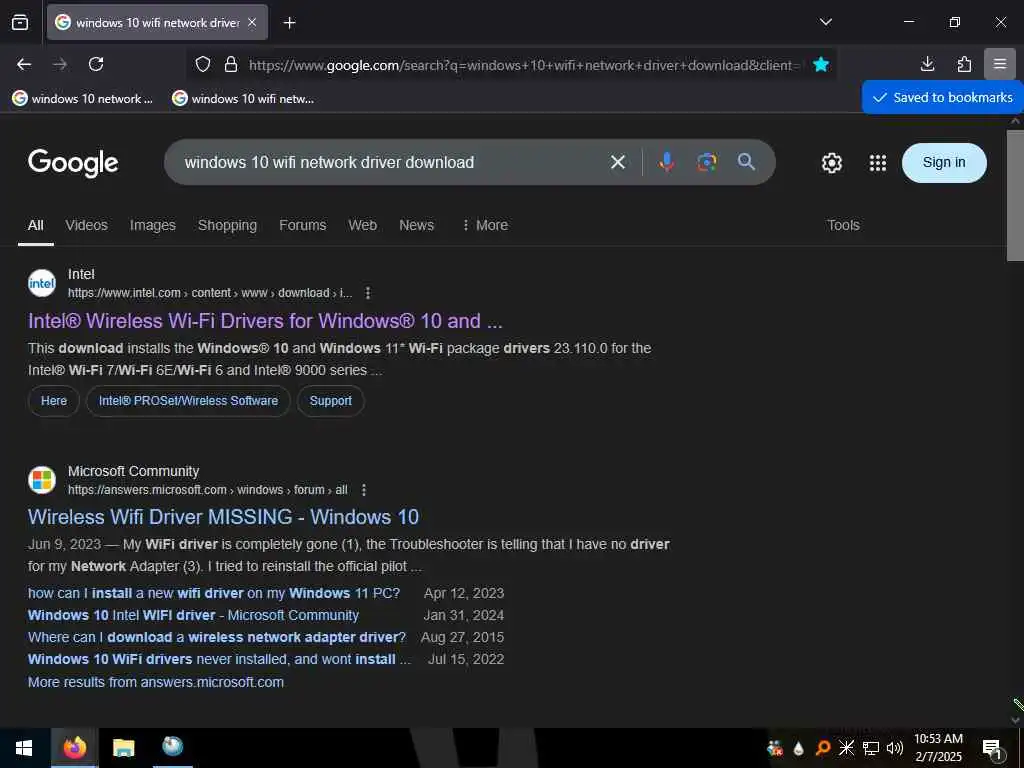Select the All results tab
1024x768 pixels.
(x=36, y=225)
